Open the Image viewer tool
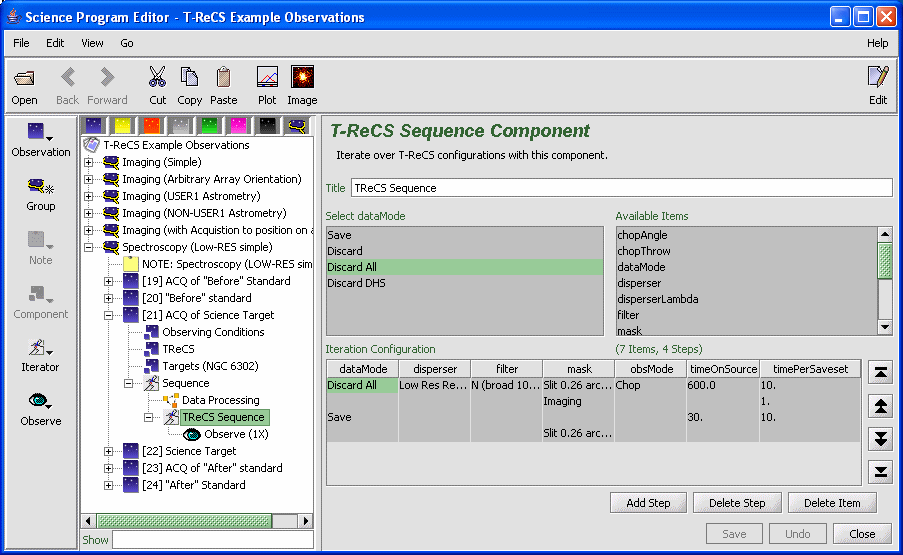Viewport: 903px width, 555px height. pos(302,77)
